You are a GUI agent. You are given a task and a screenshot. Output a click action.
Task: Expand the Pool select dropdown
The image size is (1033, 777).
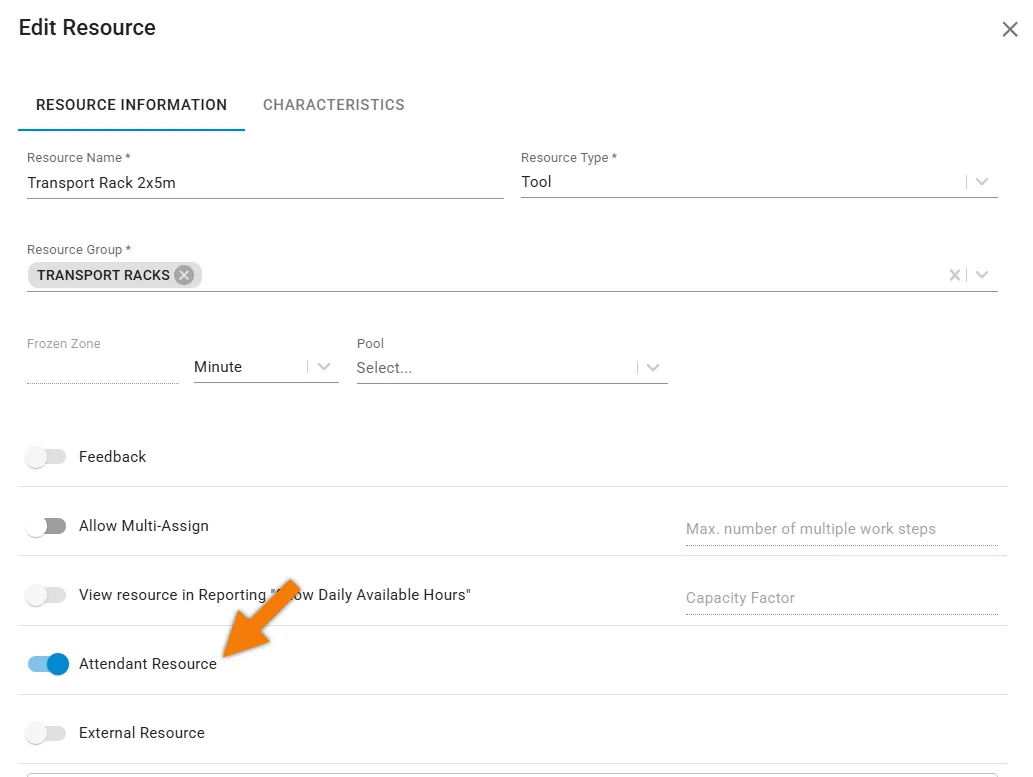pos(652,368)
